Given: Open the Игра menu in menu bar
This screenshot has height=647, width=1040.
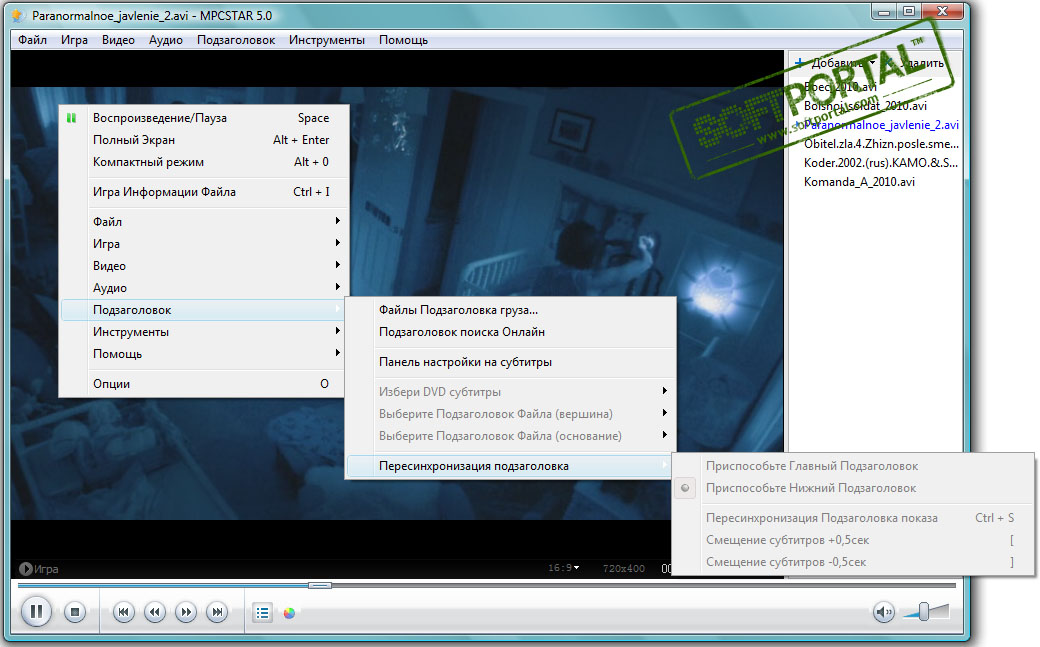Looking at the screenshot, I should (x=74, y=40).
